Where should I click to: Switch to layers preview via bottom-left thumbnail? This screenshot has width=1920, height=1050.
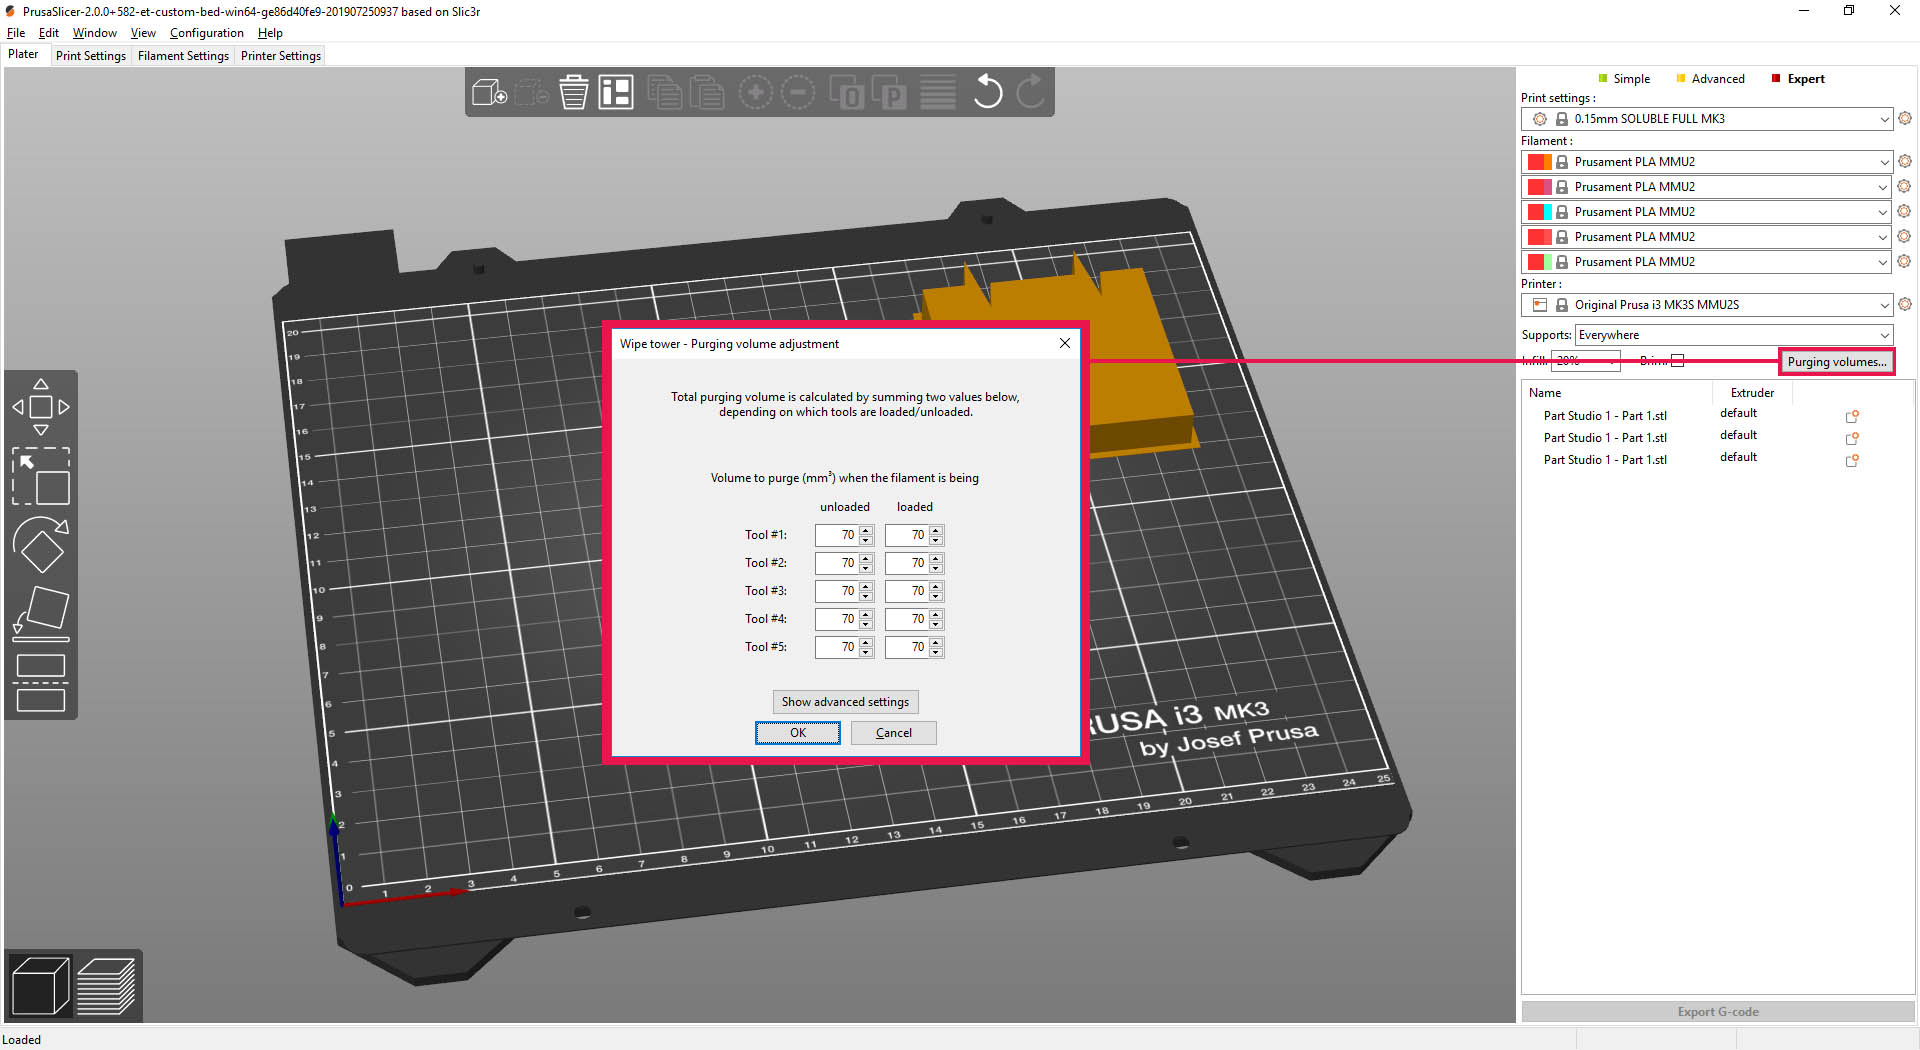coord(108,985)
